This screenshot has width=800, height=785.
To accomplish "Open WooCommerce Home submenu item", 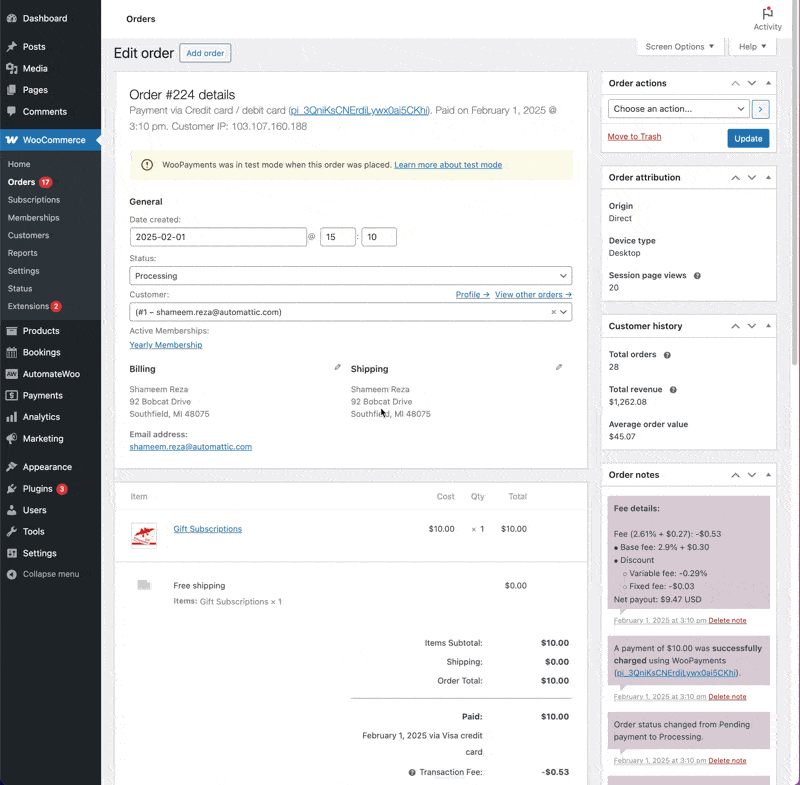I will (19, 164).
